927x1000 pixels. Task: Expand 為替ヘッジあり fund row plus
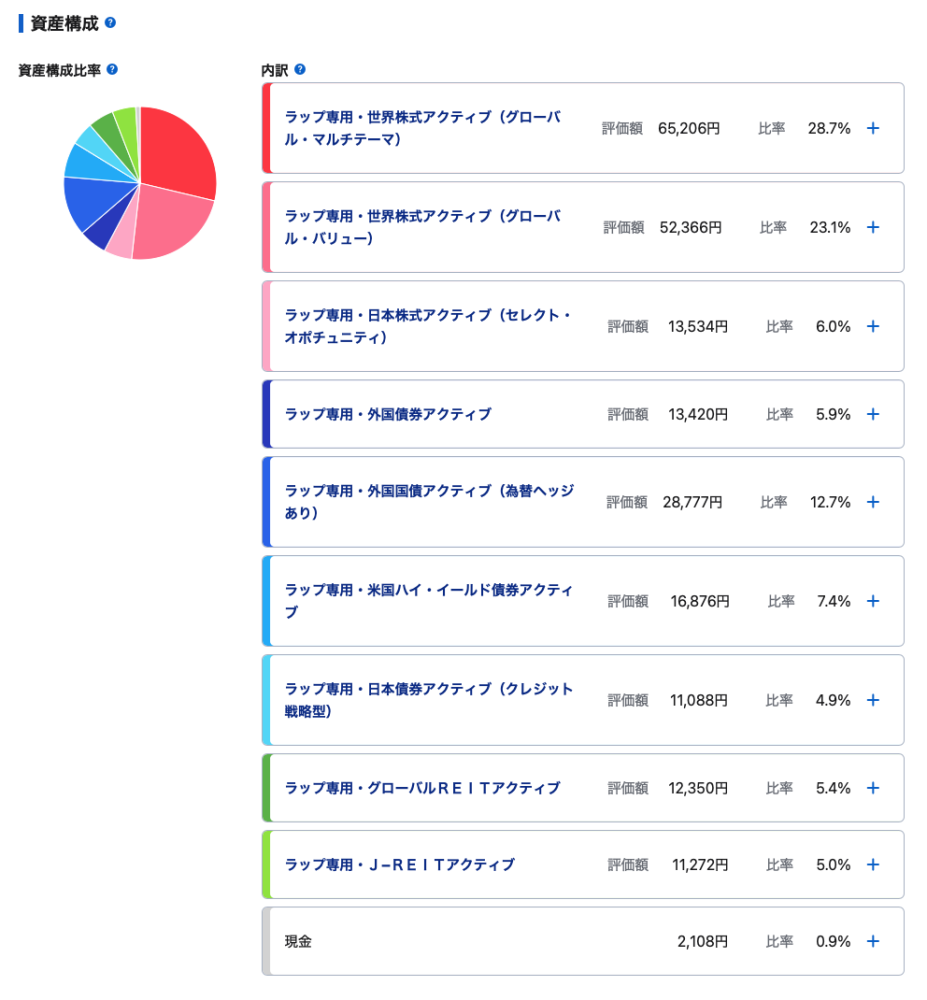(872, 502)
